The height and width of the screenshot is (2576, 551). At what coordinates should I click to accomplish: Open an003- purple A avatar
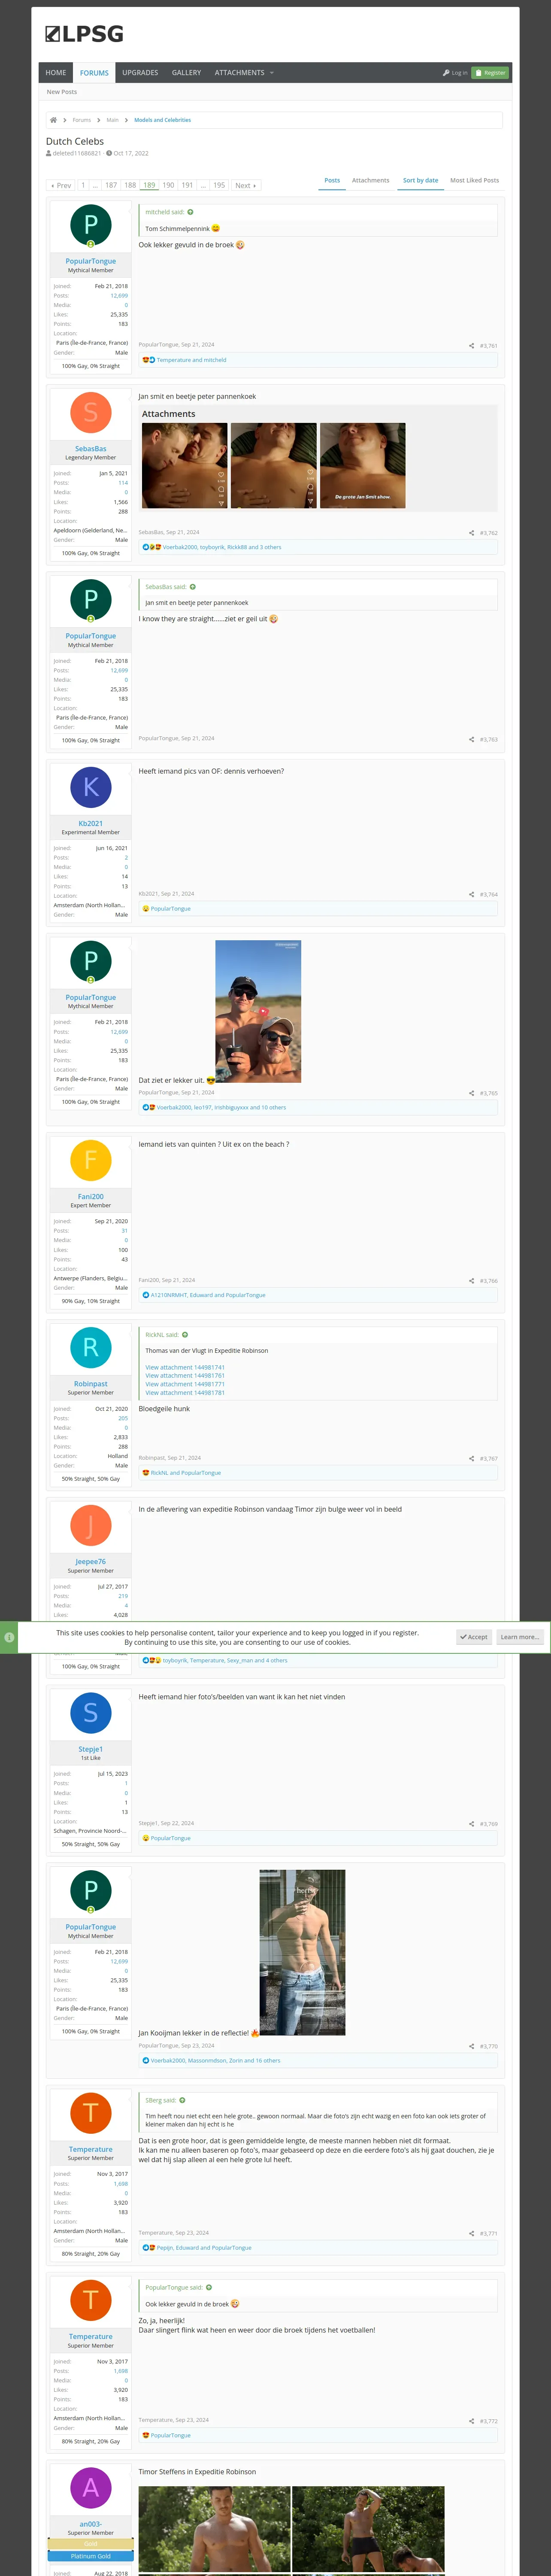[91, 2487]
